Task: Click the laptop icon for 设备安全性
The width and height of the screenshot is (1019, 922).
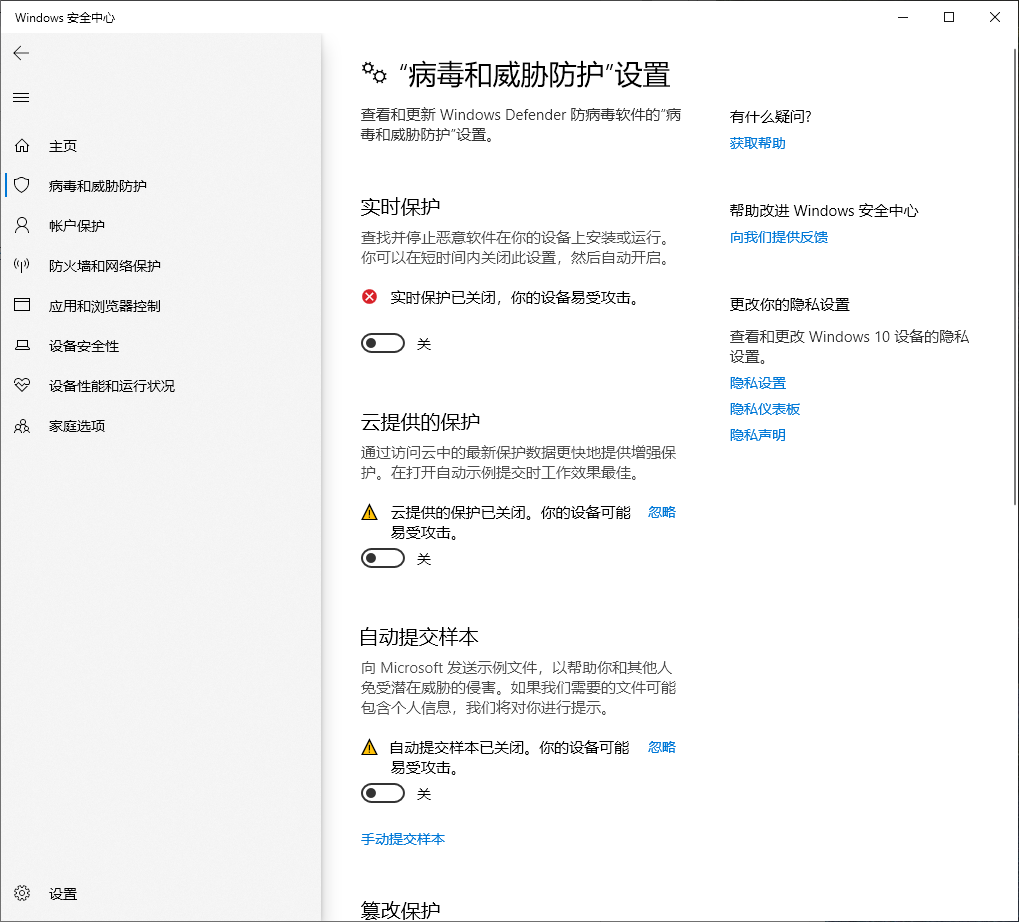Action: click(x=22, y=345)
